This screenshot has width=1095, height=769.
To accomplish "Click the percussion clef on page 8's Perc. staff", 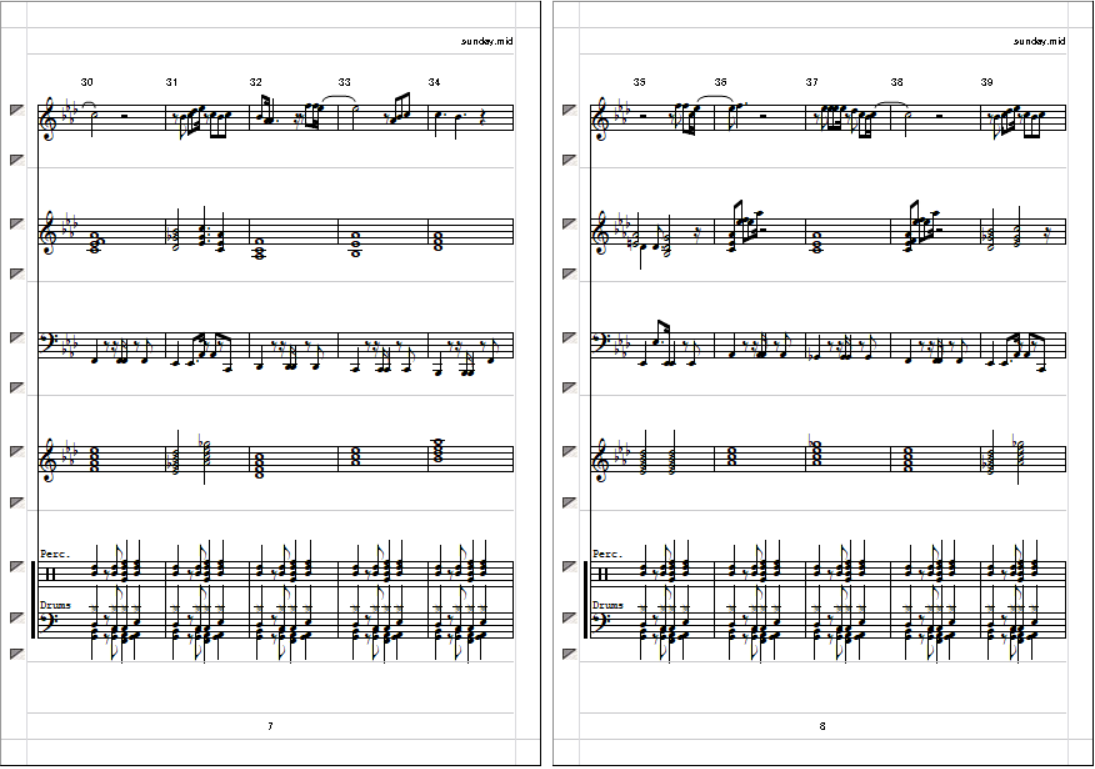I will 603,574.
